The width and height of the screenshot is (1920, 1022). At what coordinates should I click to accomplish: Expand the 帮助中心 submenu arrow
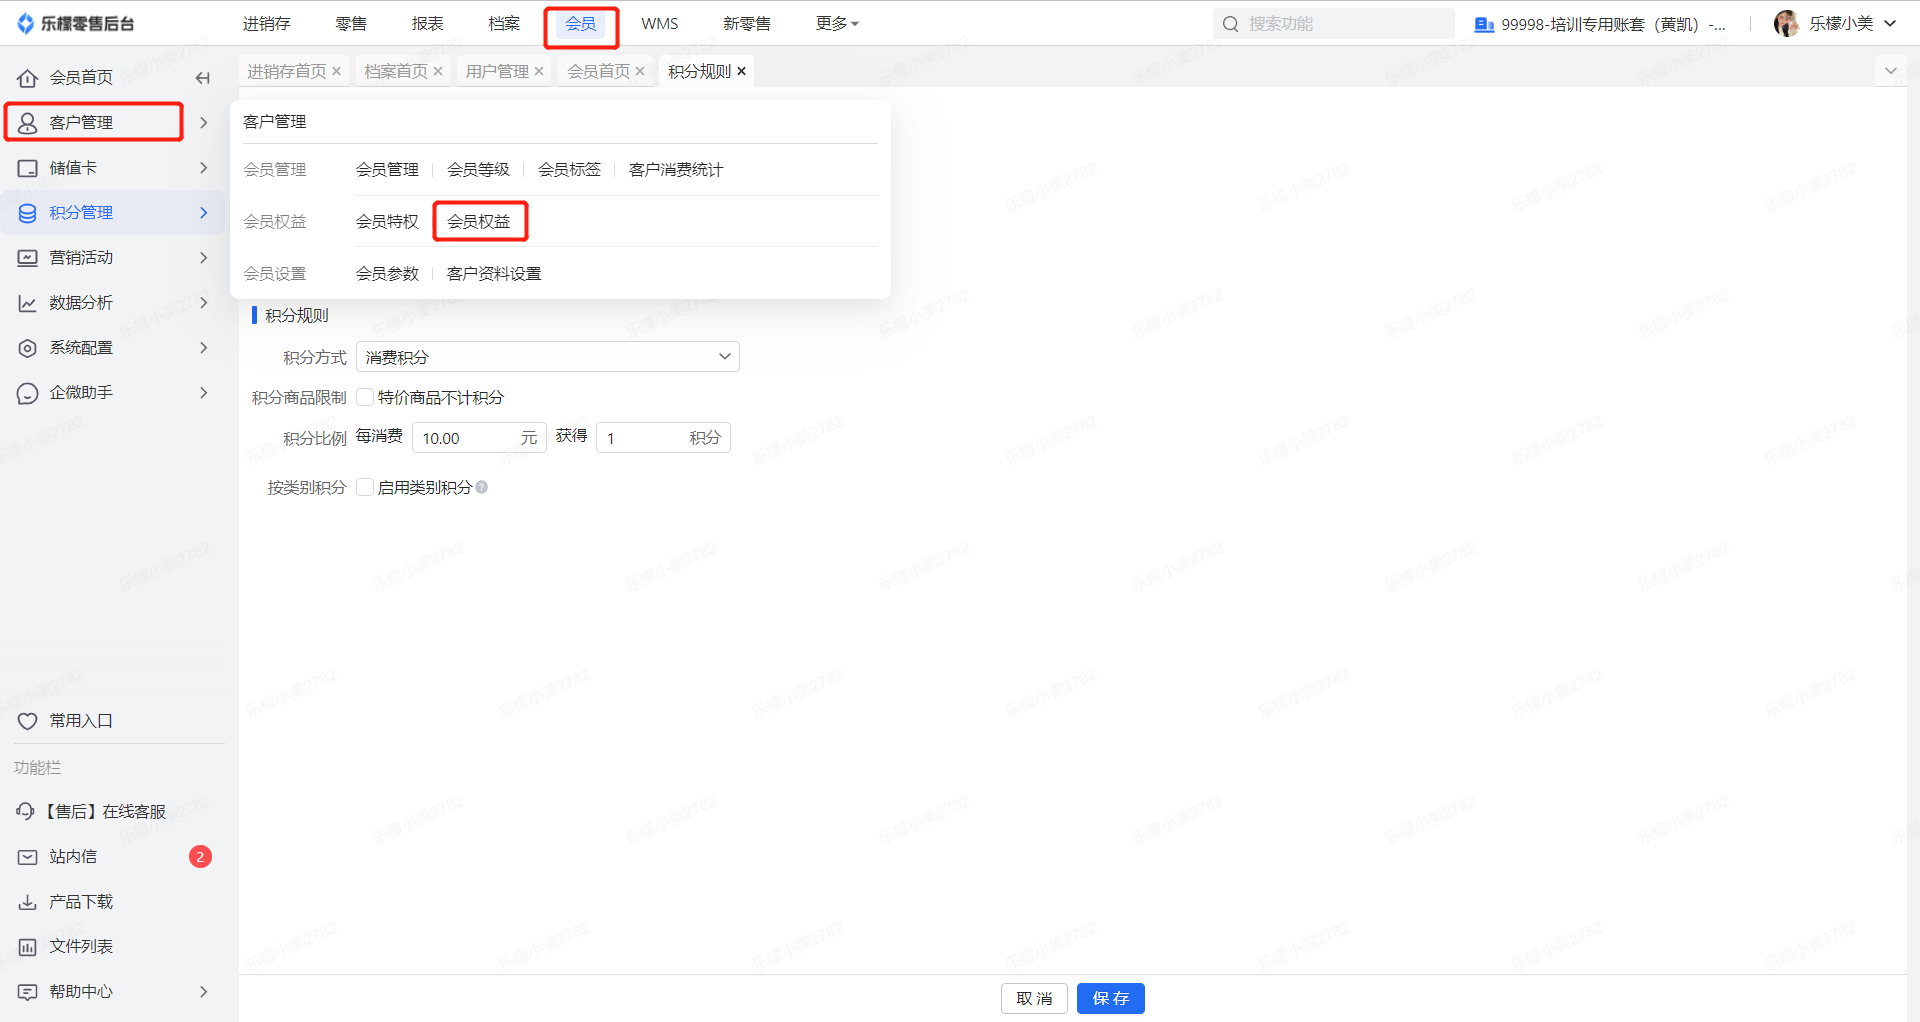coord(203,991)
